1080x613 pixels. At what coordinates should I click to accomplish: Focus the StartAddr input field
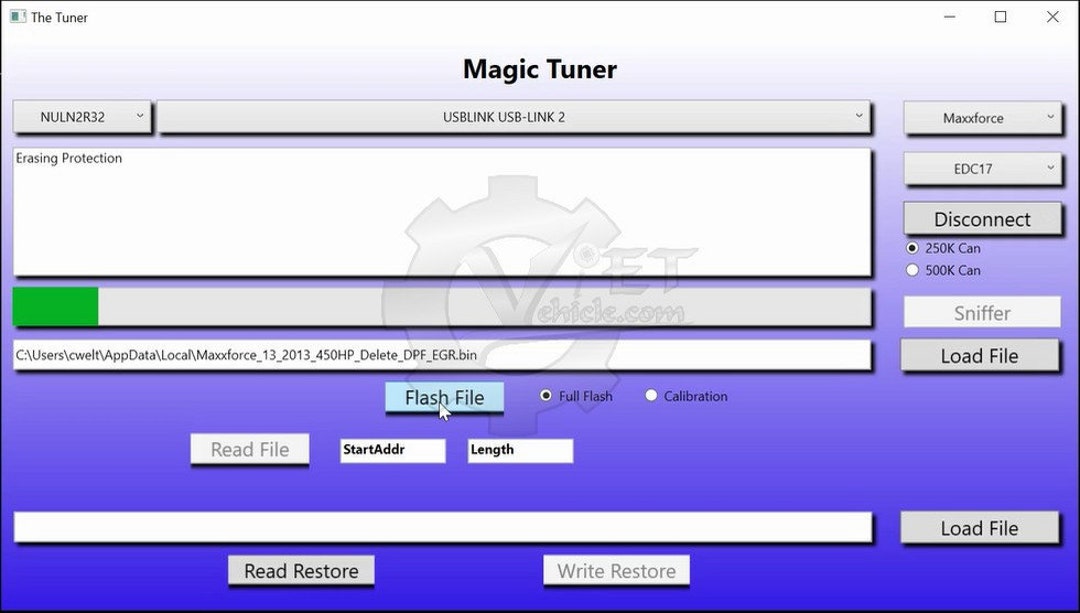393,450
